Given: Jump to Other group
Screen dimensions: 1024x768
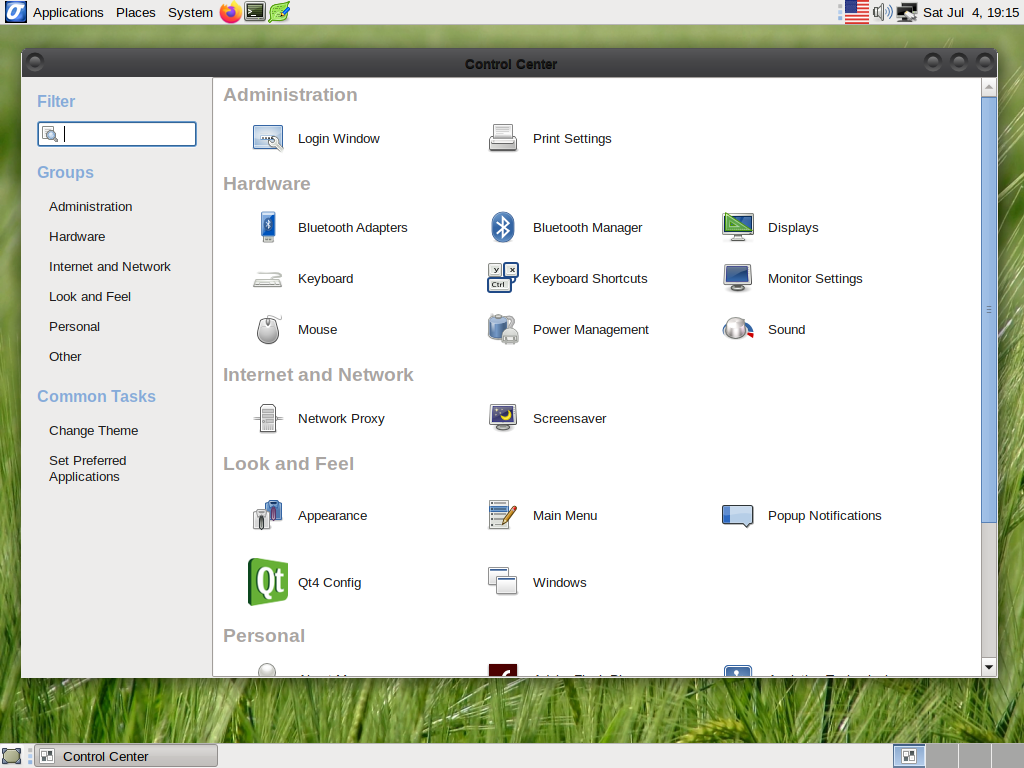Looking at the screenshot, I should point(65,357).
